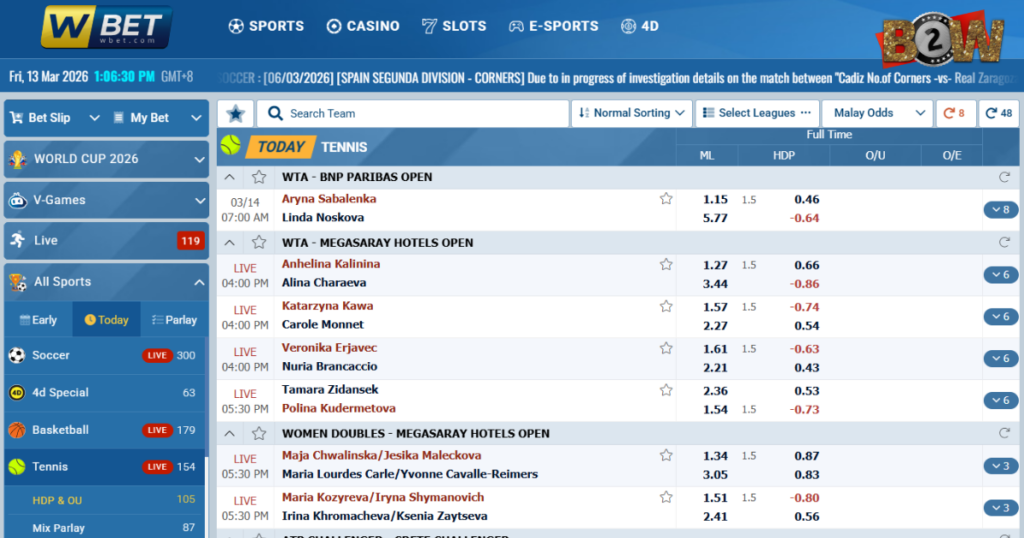Viewport: 1024px width, 538px height.
Task: Click the orange refresh icon showing 8
Action: click(x=954, y=114)
